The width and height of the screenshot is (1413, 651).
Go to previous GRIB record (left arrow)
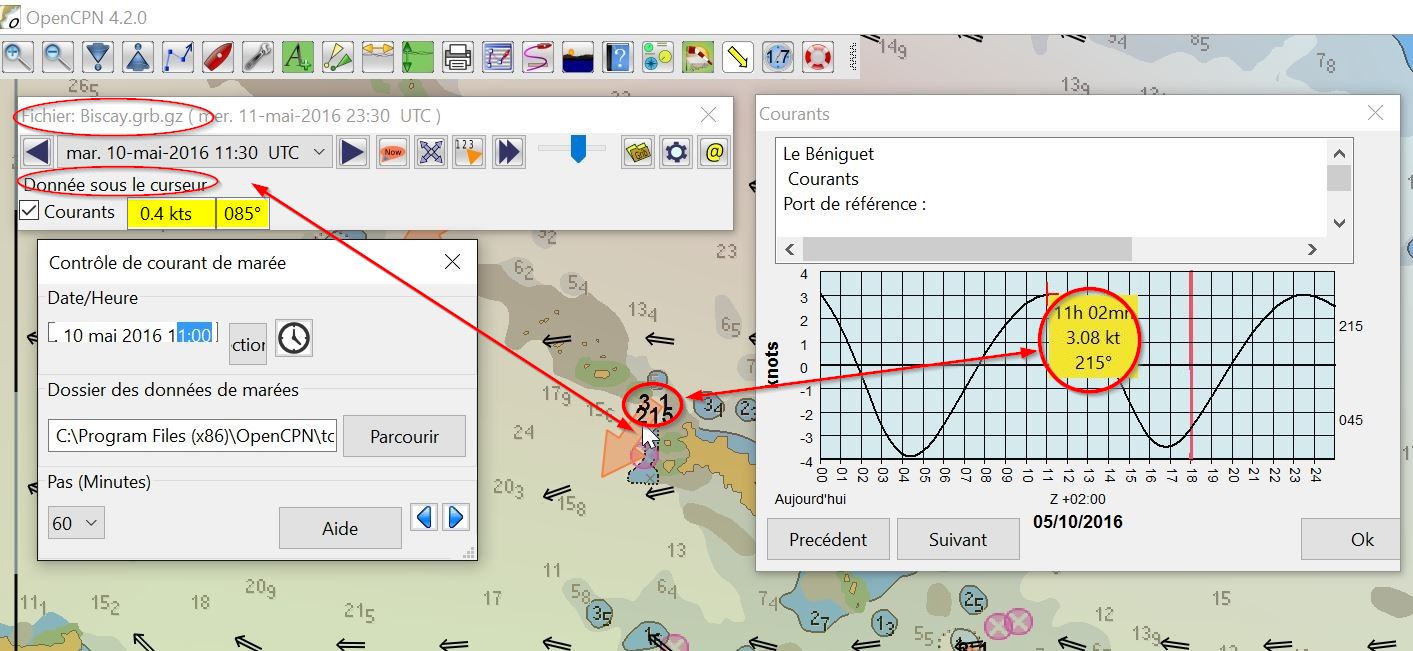[37, 152]
